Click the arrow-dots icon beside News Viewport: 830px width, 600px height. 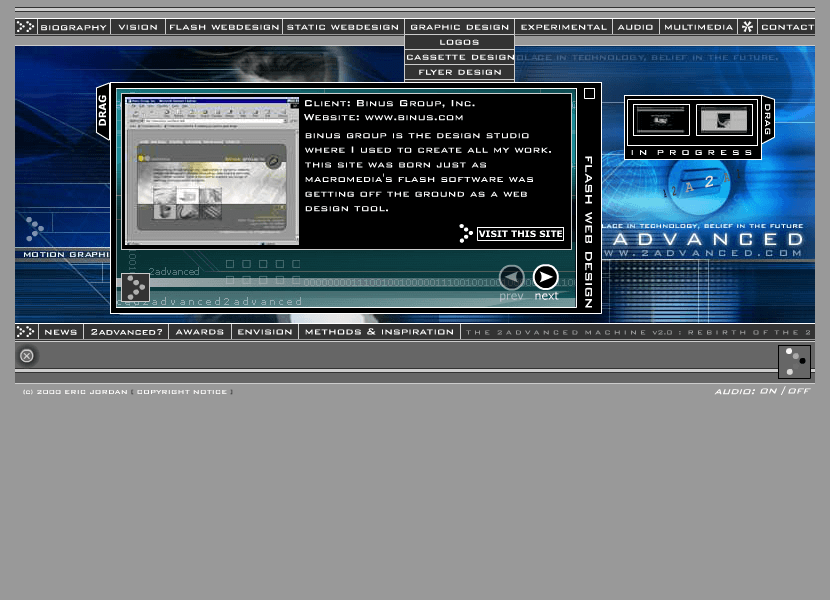point(25,332)
